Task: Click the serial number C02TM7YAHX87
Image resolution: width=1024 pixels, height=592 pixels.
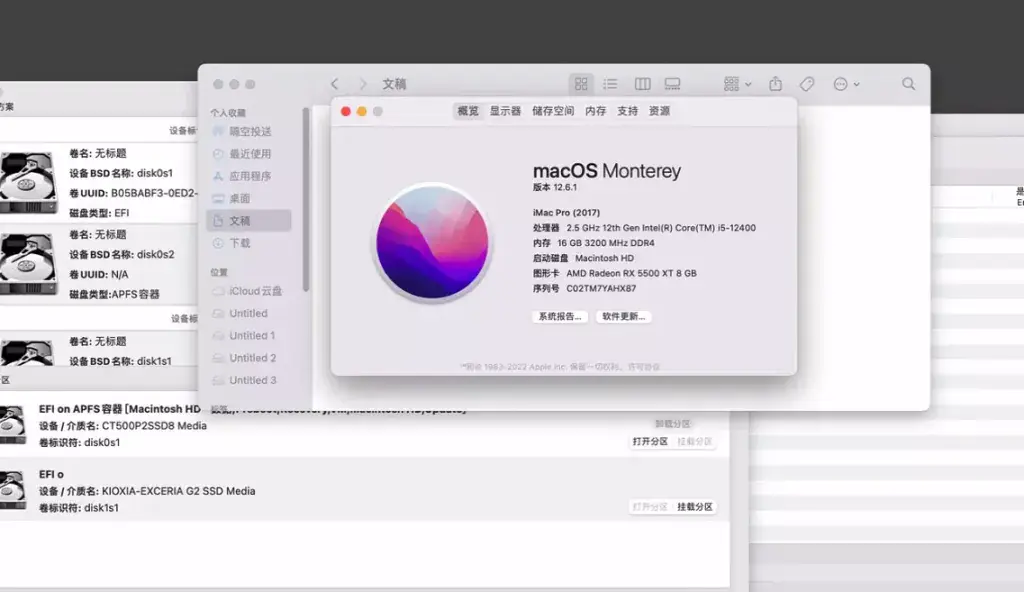Action: pos(601,288)
